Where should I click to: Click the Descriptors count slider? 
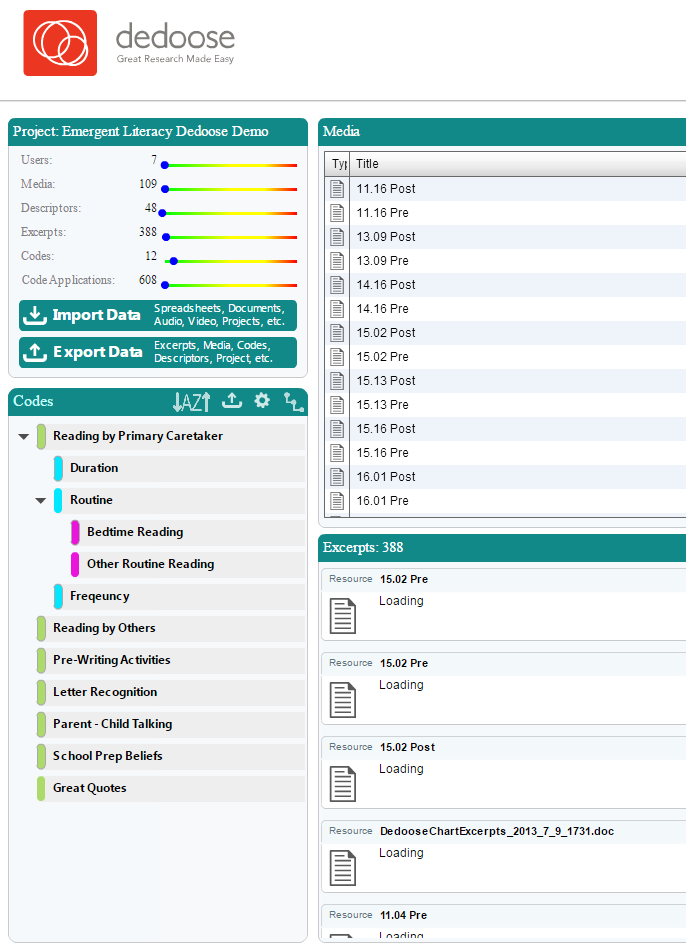[x=228, y=213]
